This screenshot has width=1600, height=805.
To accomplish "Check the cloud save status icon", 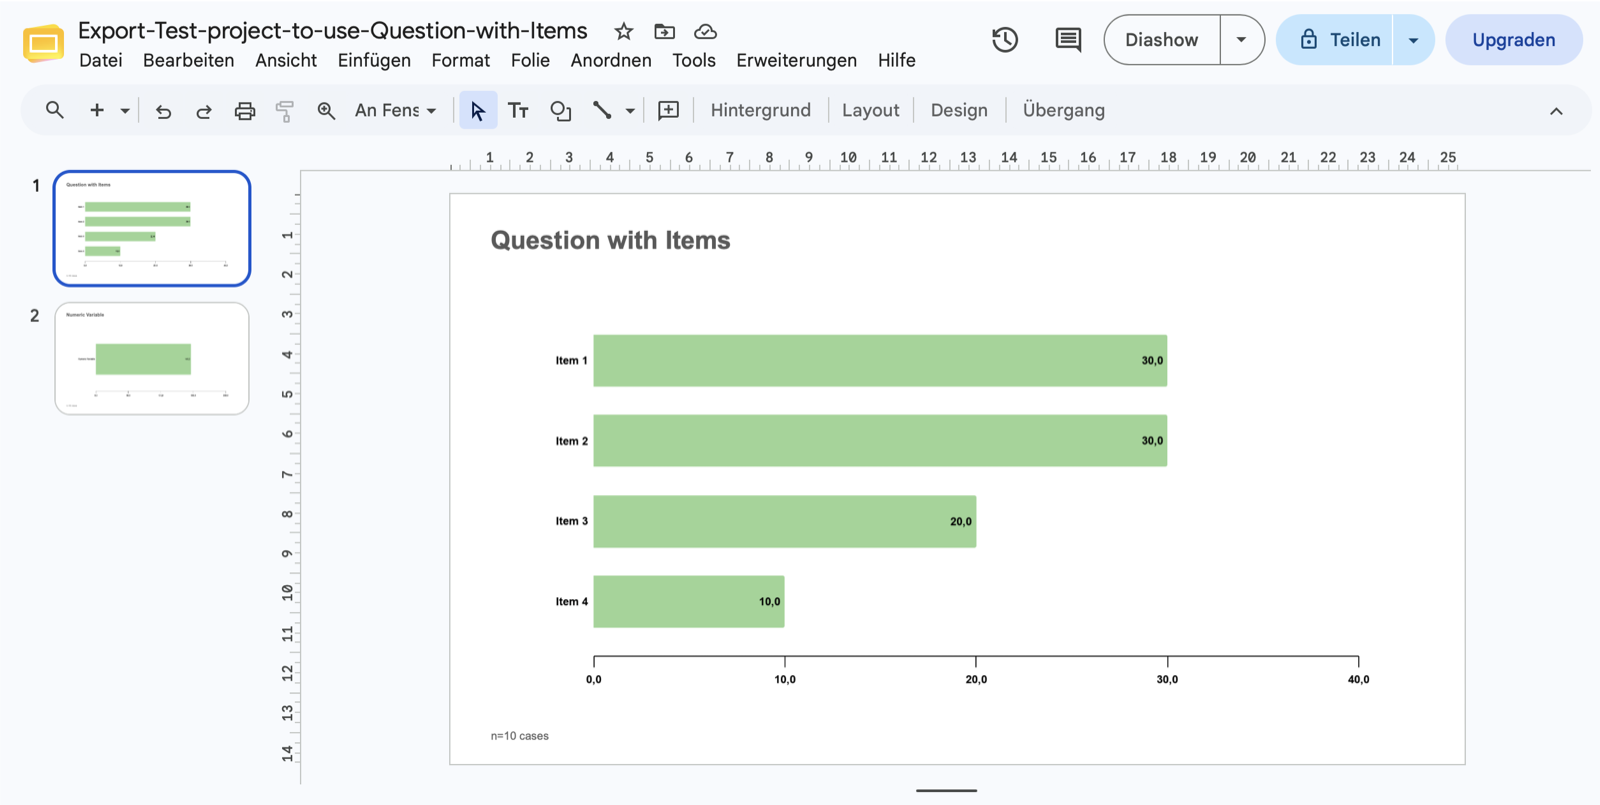I will point(705,32).
